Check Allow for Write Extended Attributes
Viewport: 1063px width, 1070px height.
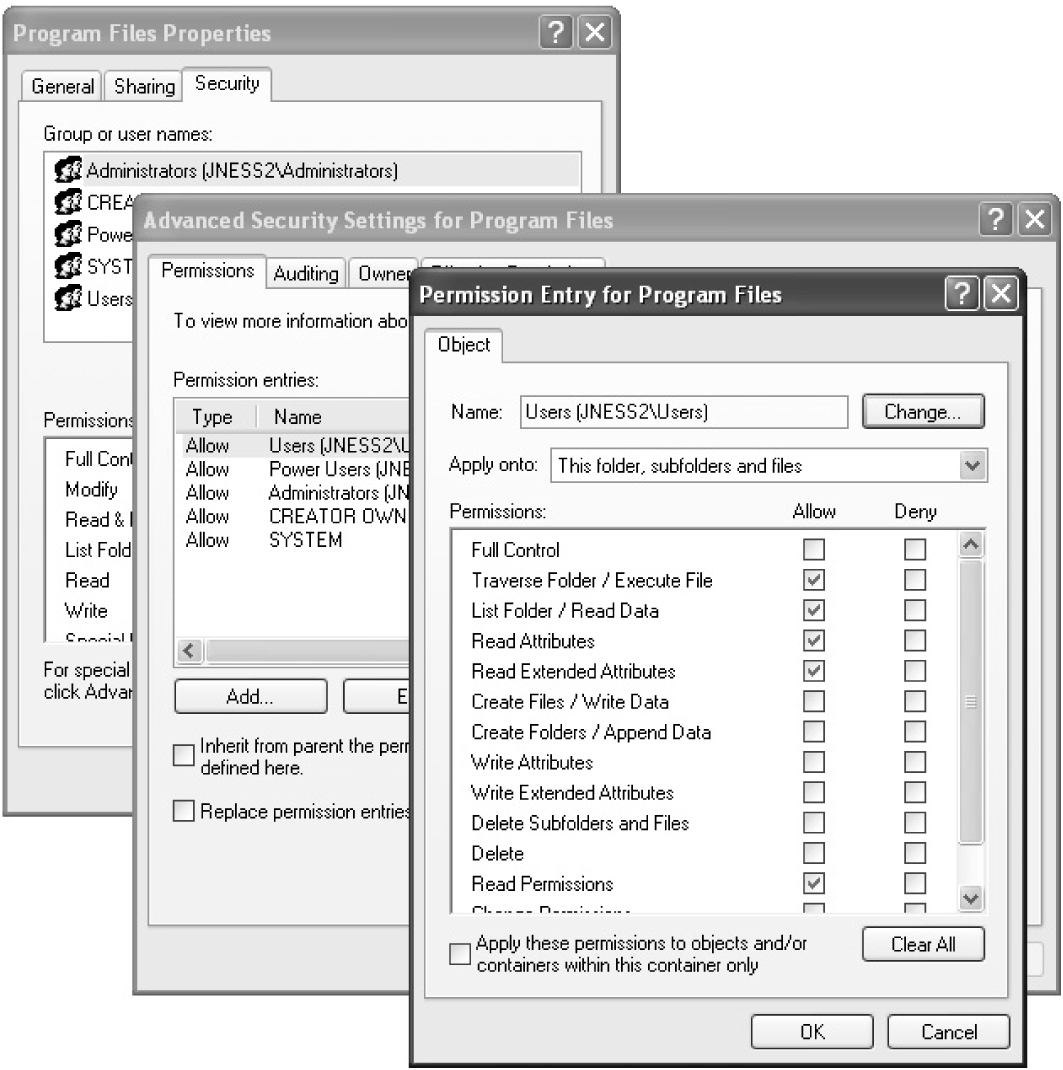[813, 792]
